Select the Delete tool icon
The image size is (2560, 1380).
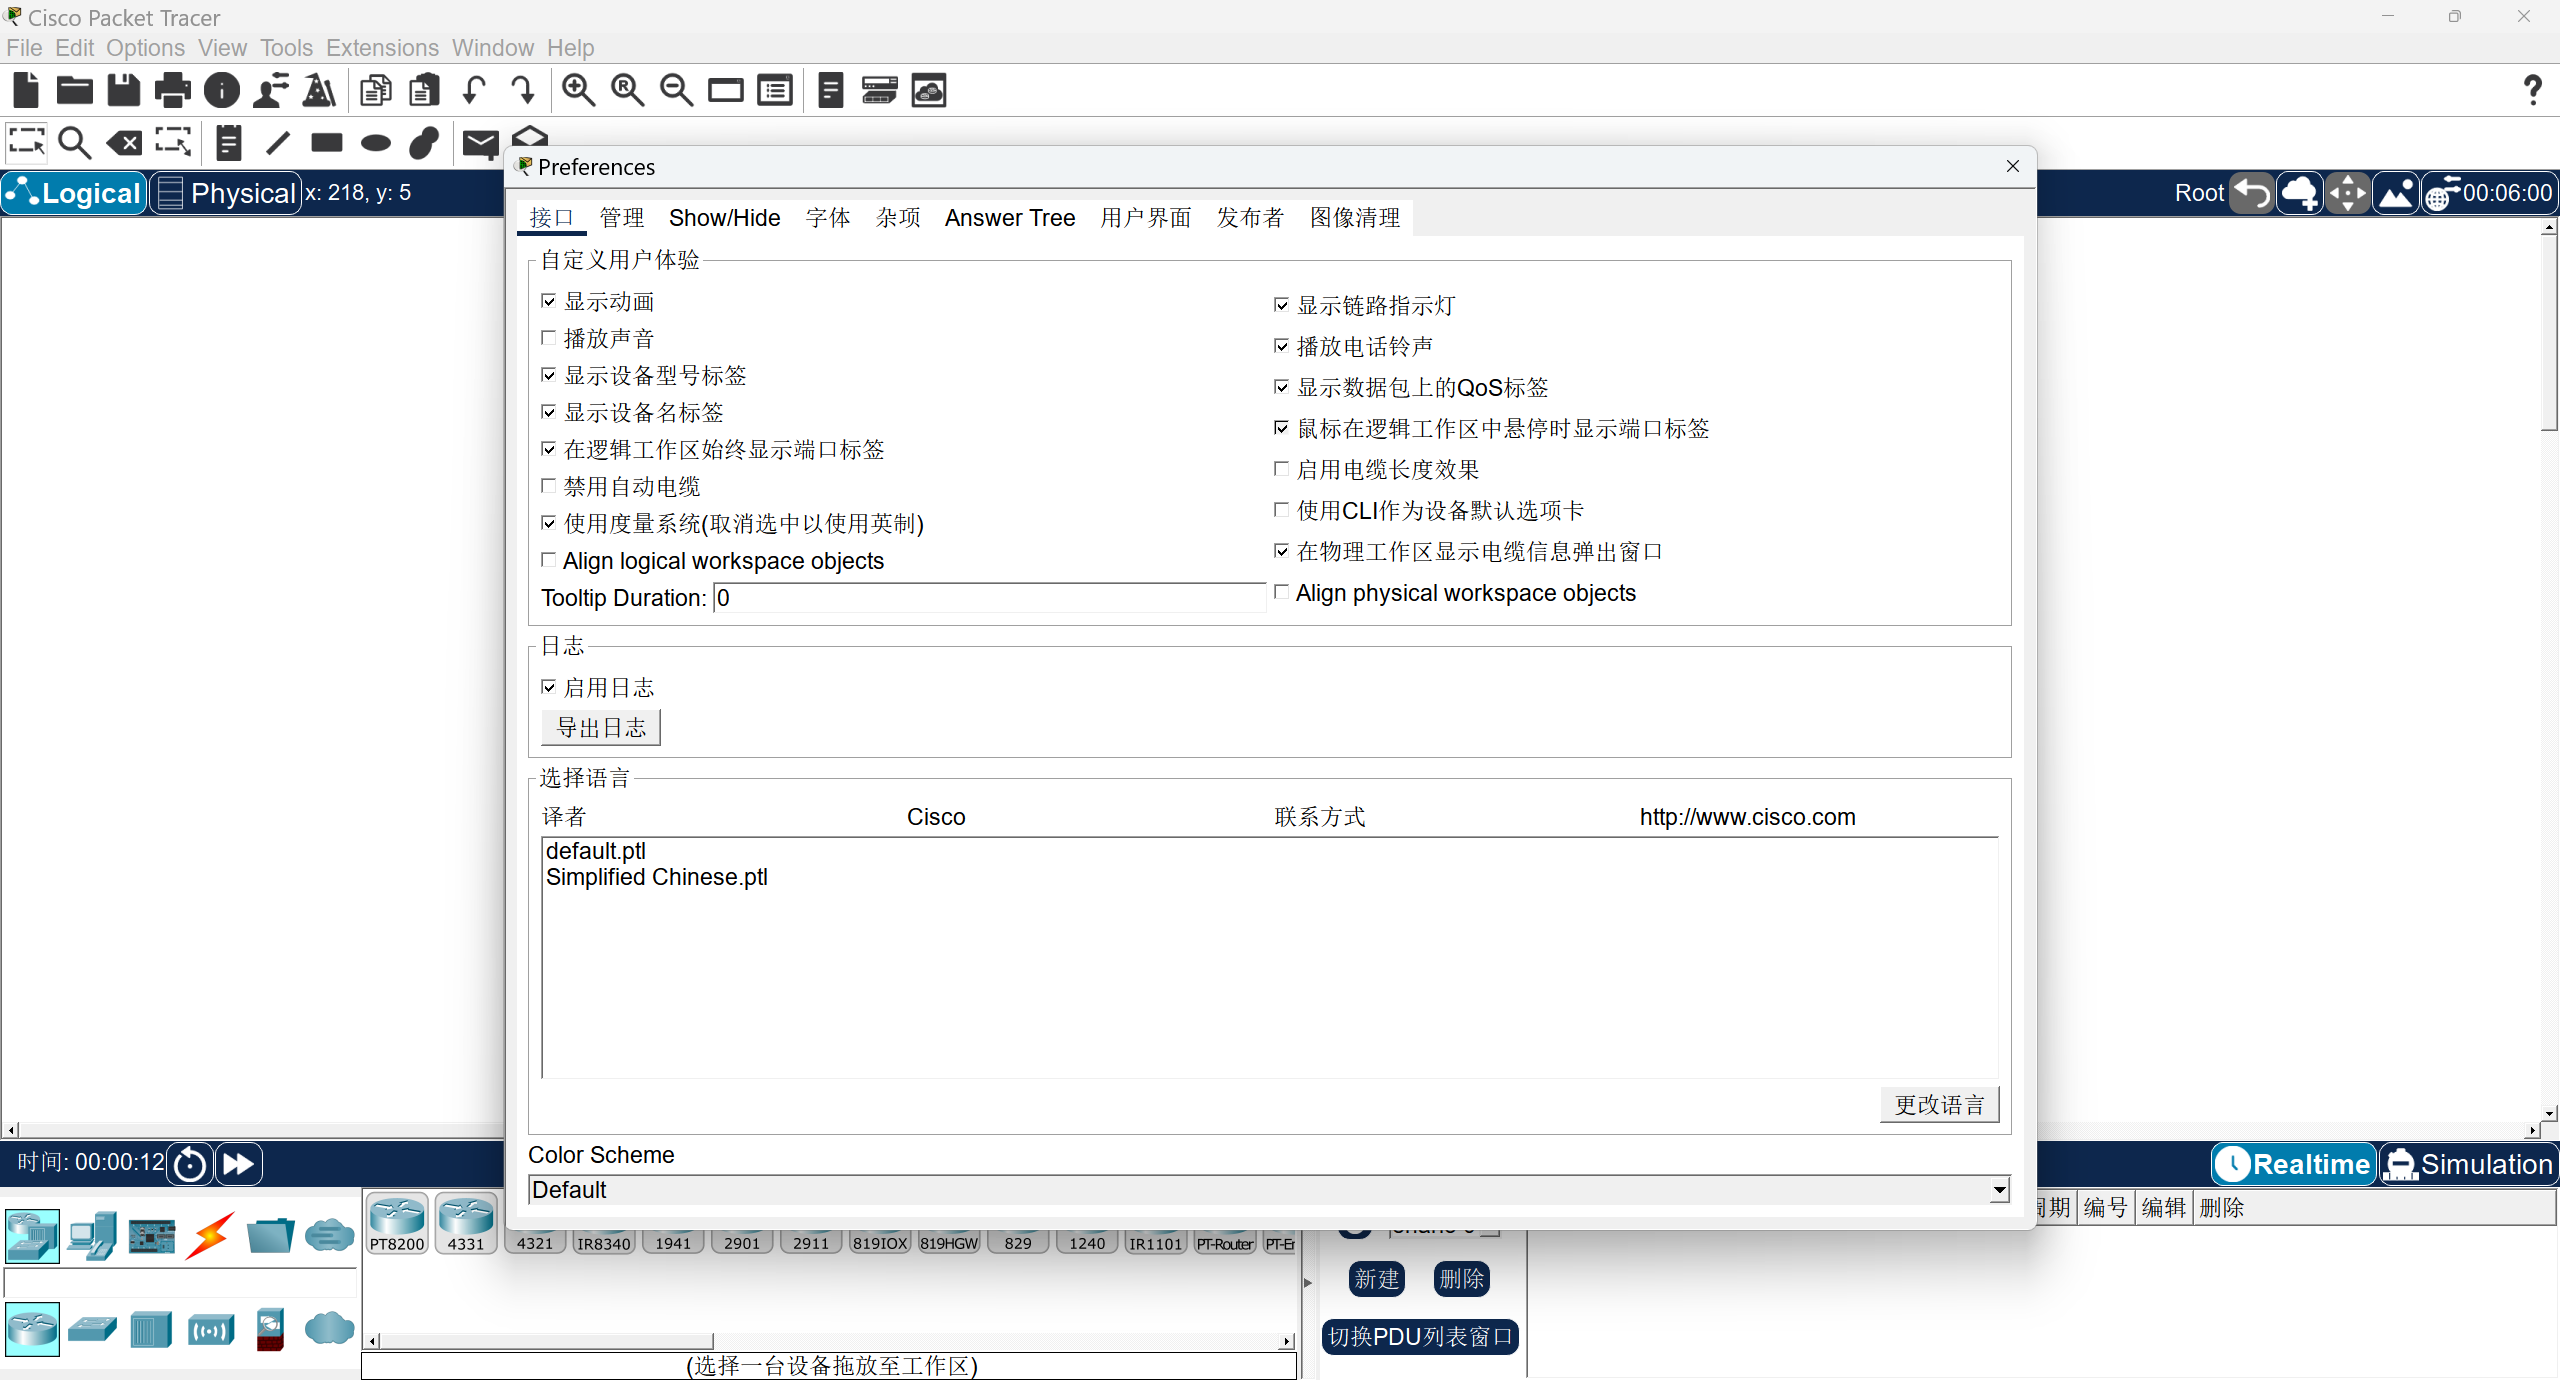click(124, 143)
